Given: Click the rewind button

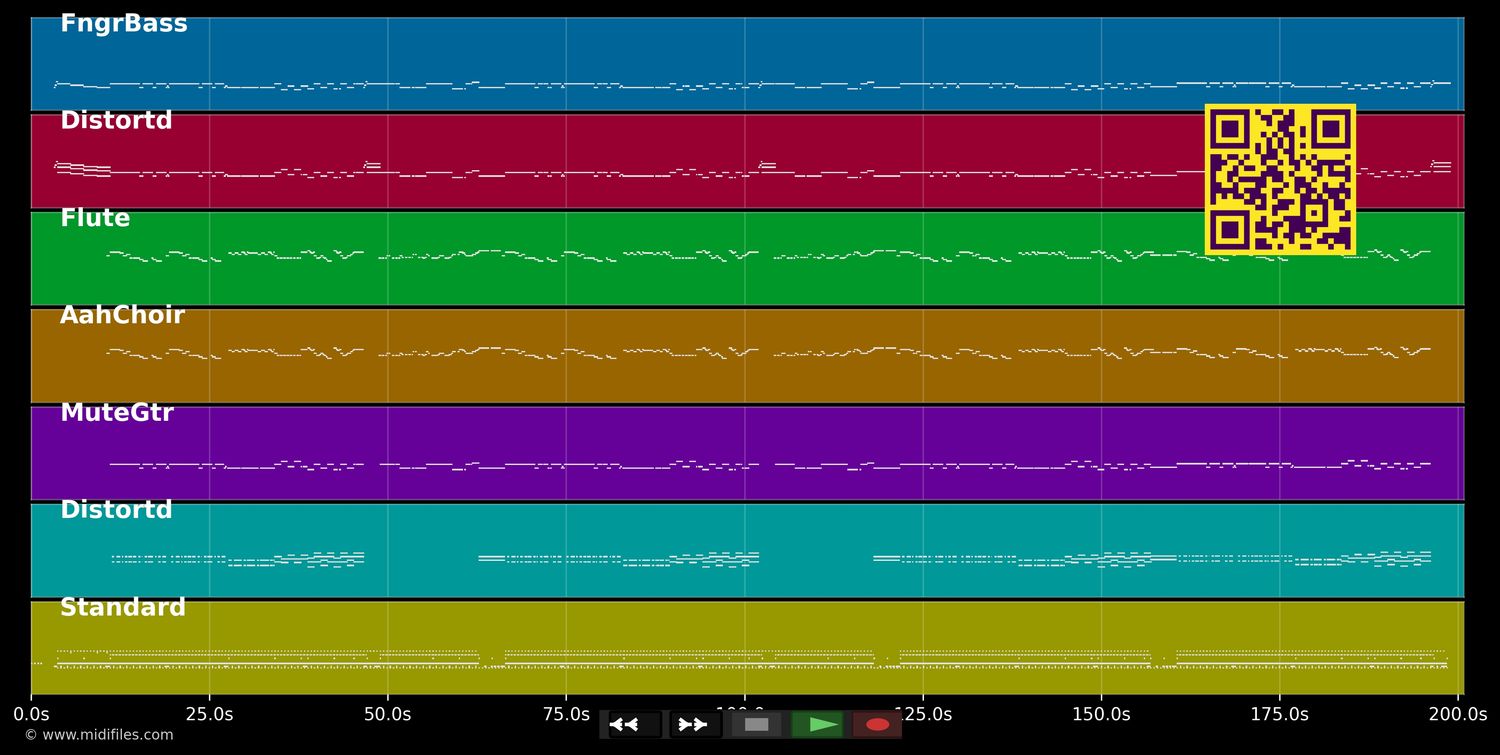Looking at the screenshot, I should click(635, 724).
